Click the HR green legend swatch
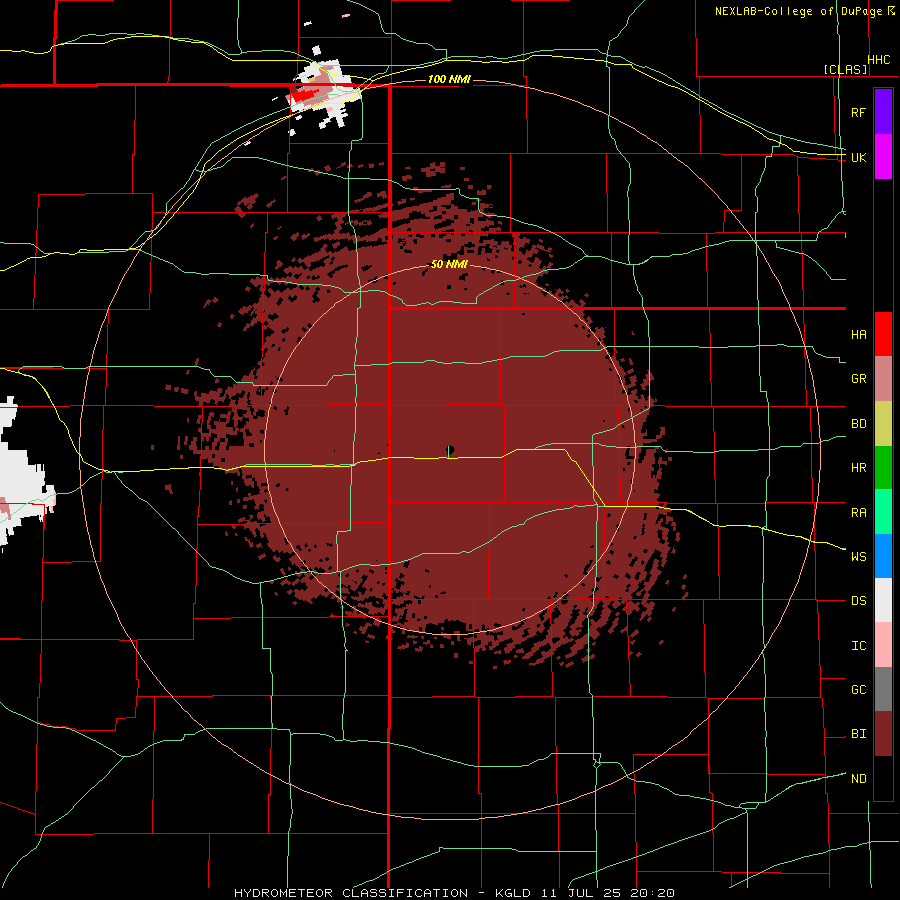The width and height of the screenshot is (900, 900). [x=883, y=468]
